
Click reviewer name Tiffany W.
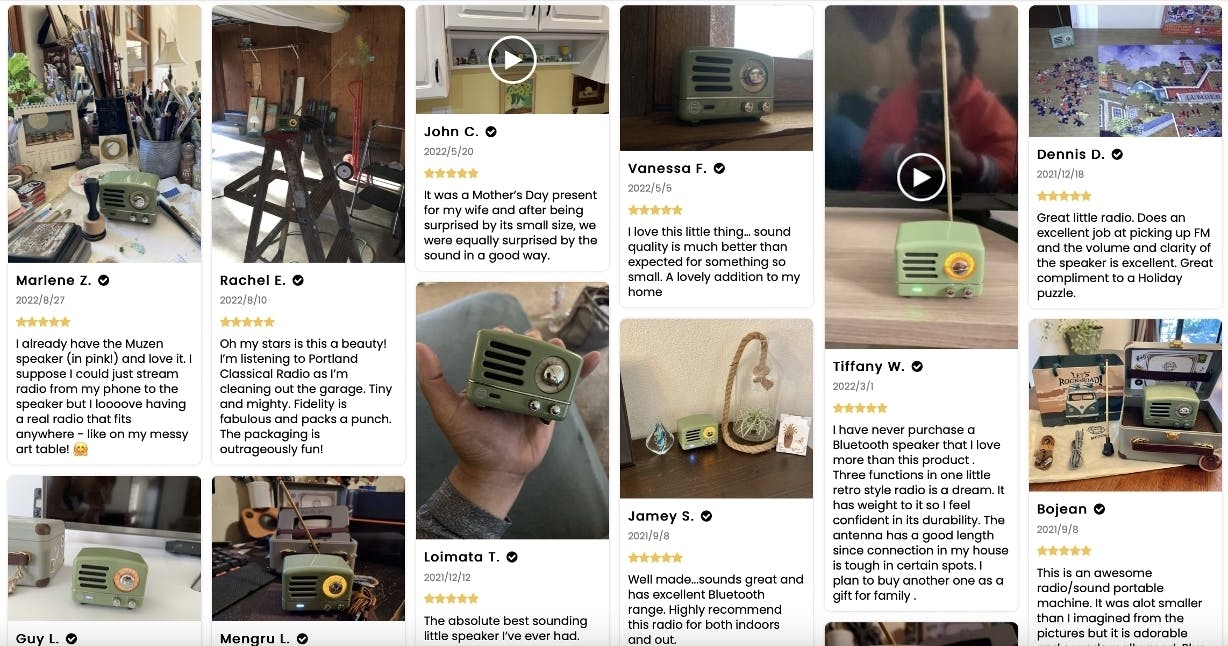868,367
